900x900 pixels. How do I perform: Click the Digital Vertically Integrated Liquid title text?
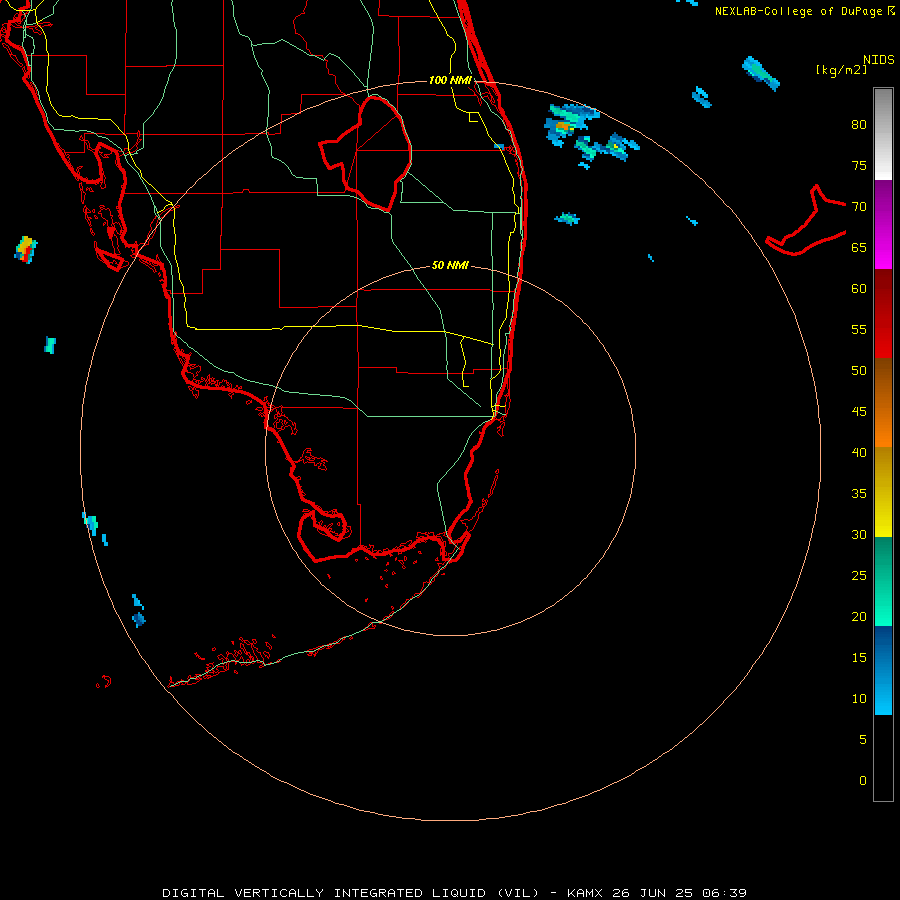tap(351, 893)
